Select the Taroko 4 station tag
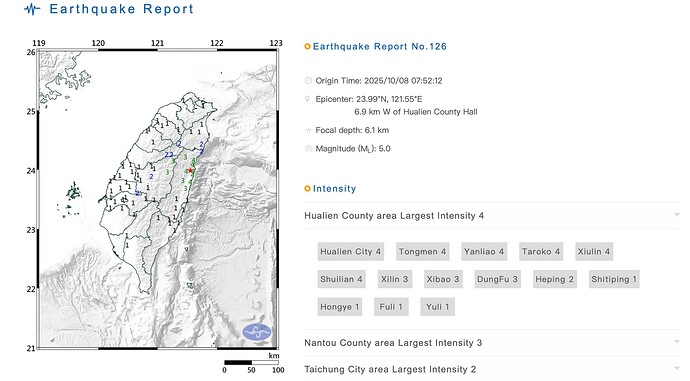 541,252
